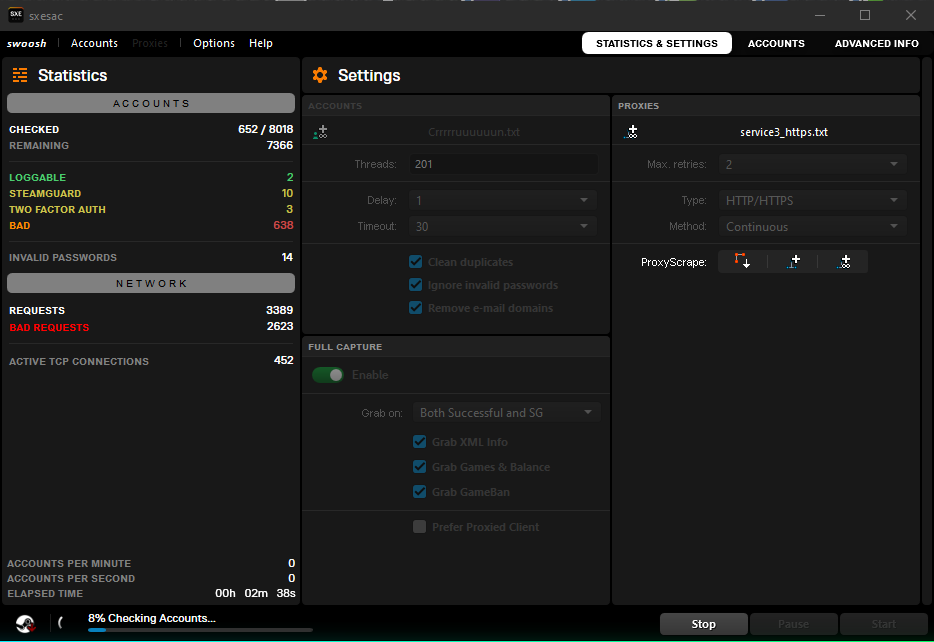Click the load proxies file icon
This screenshot has height=642, width=934.
631,132
